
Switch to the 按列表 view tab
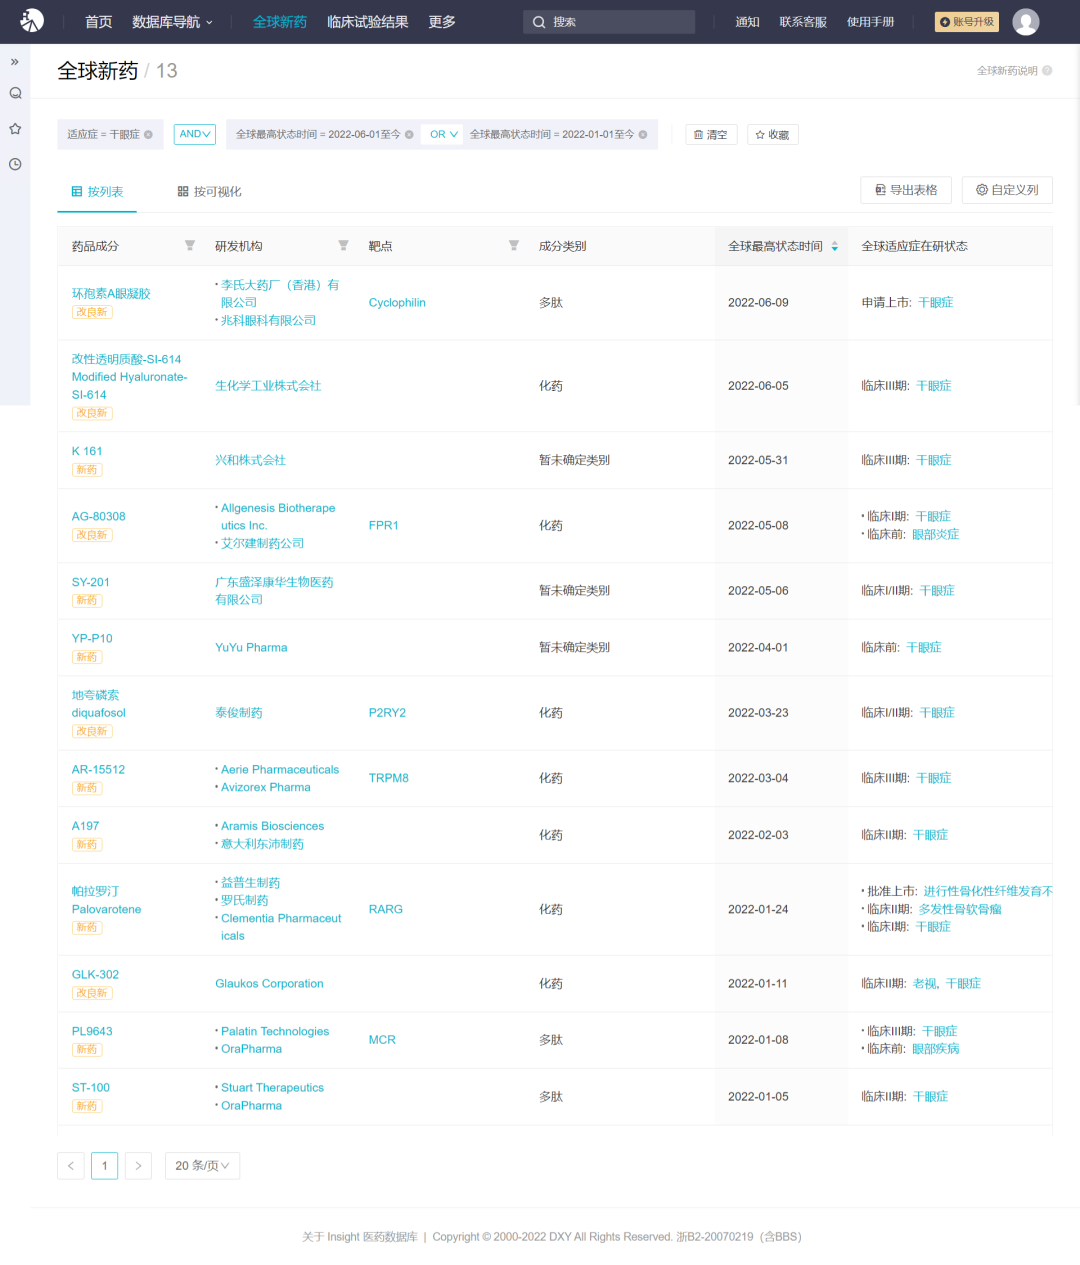[x=97, y=192]
